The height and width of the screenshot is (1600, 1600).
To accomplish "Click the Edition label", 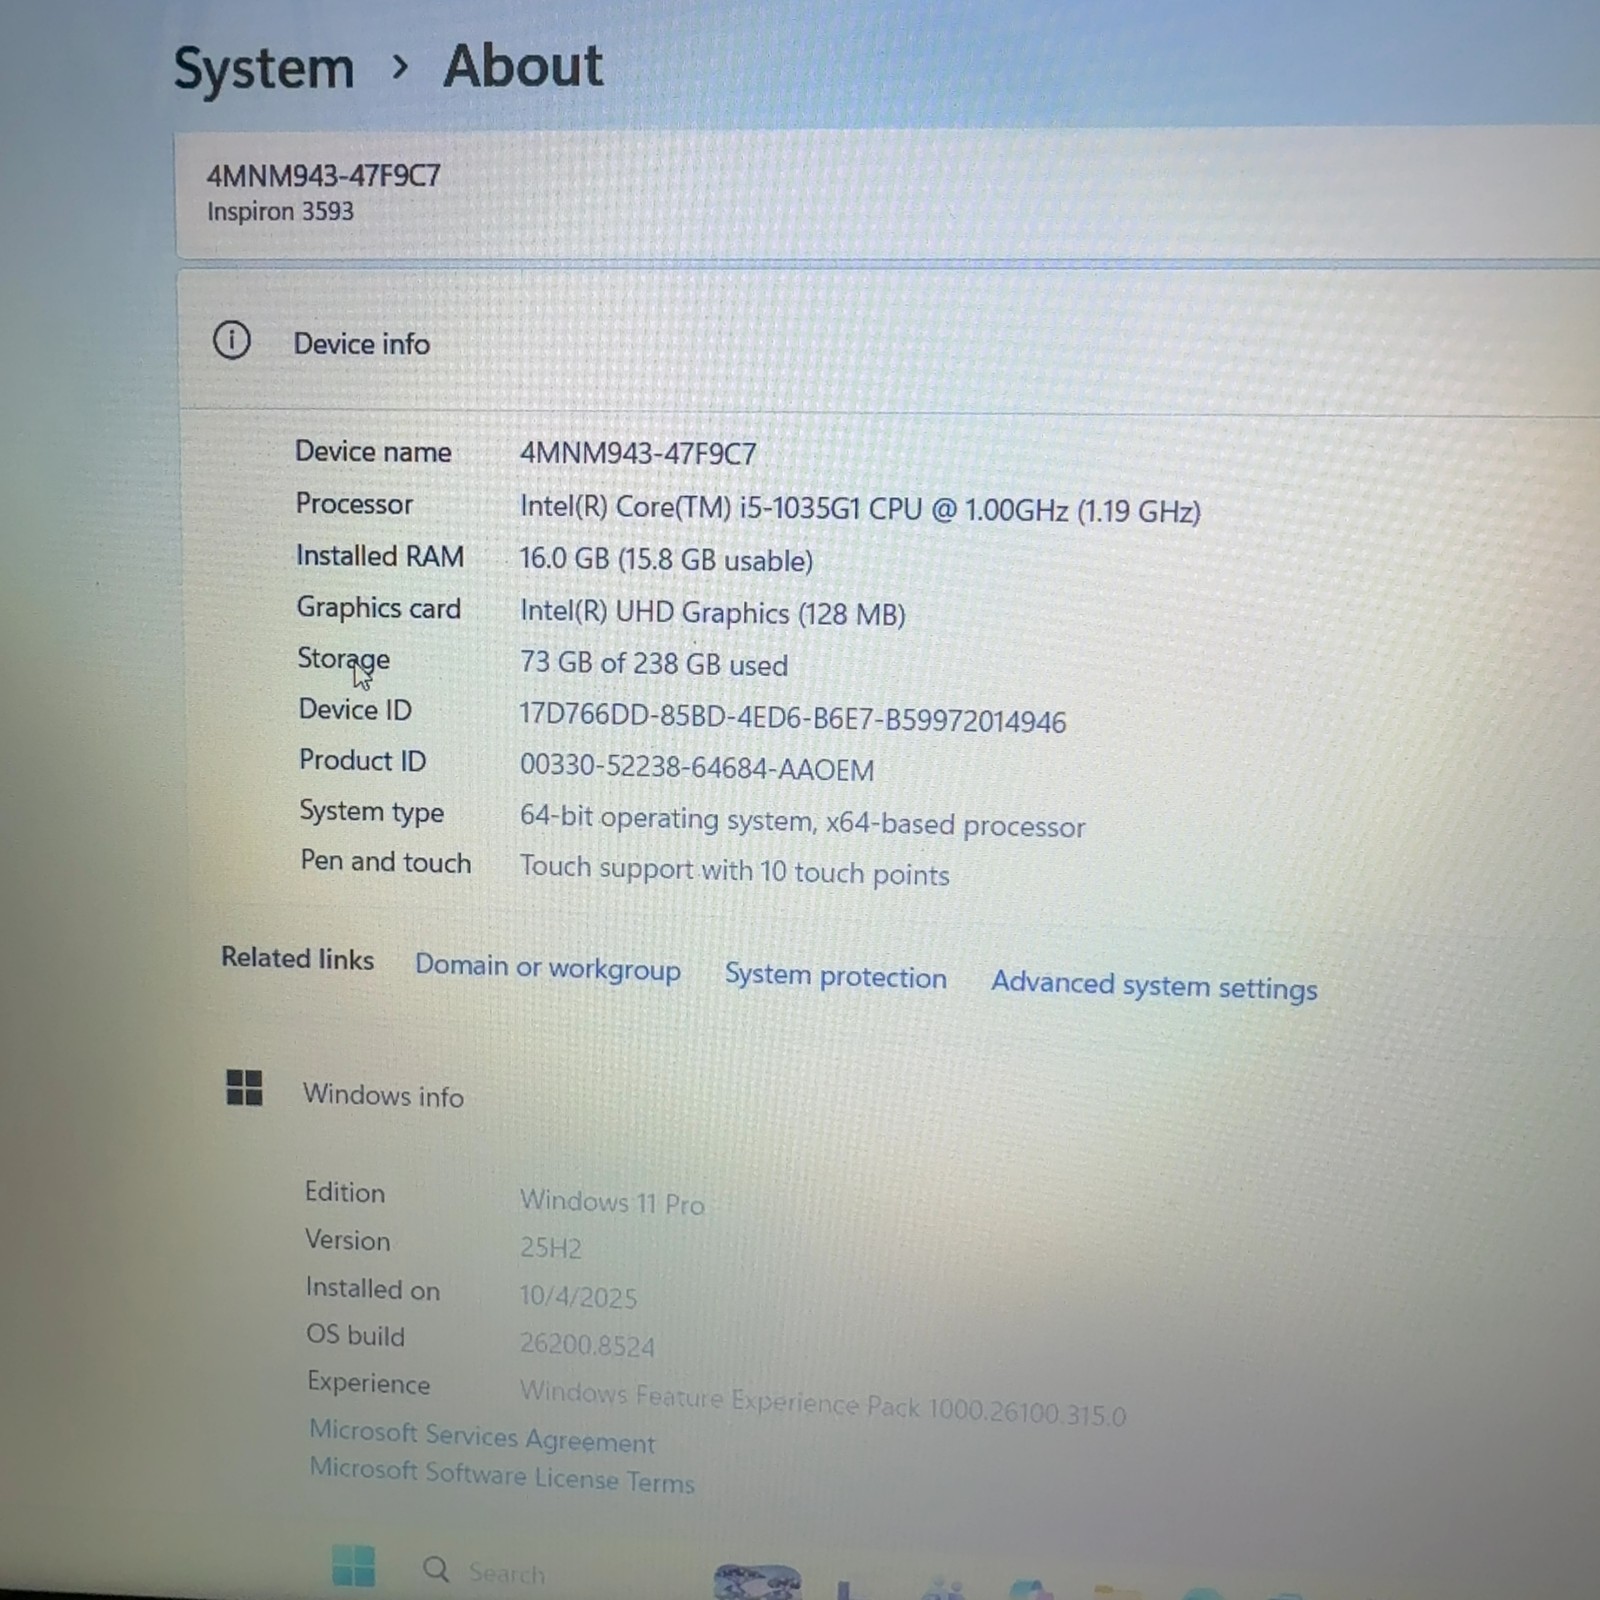I will tap(345, 1192).
